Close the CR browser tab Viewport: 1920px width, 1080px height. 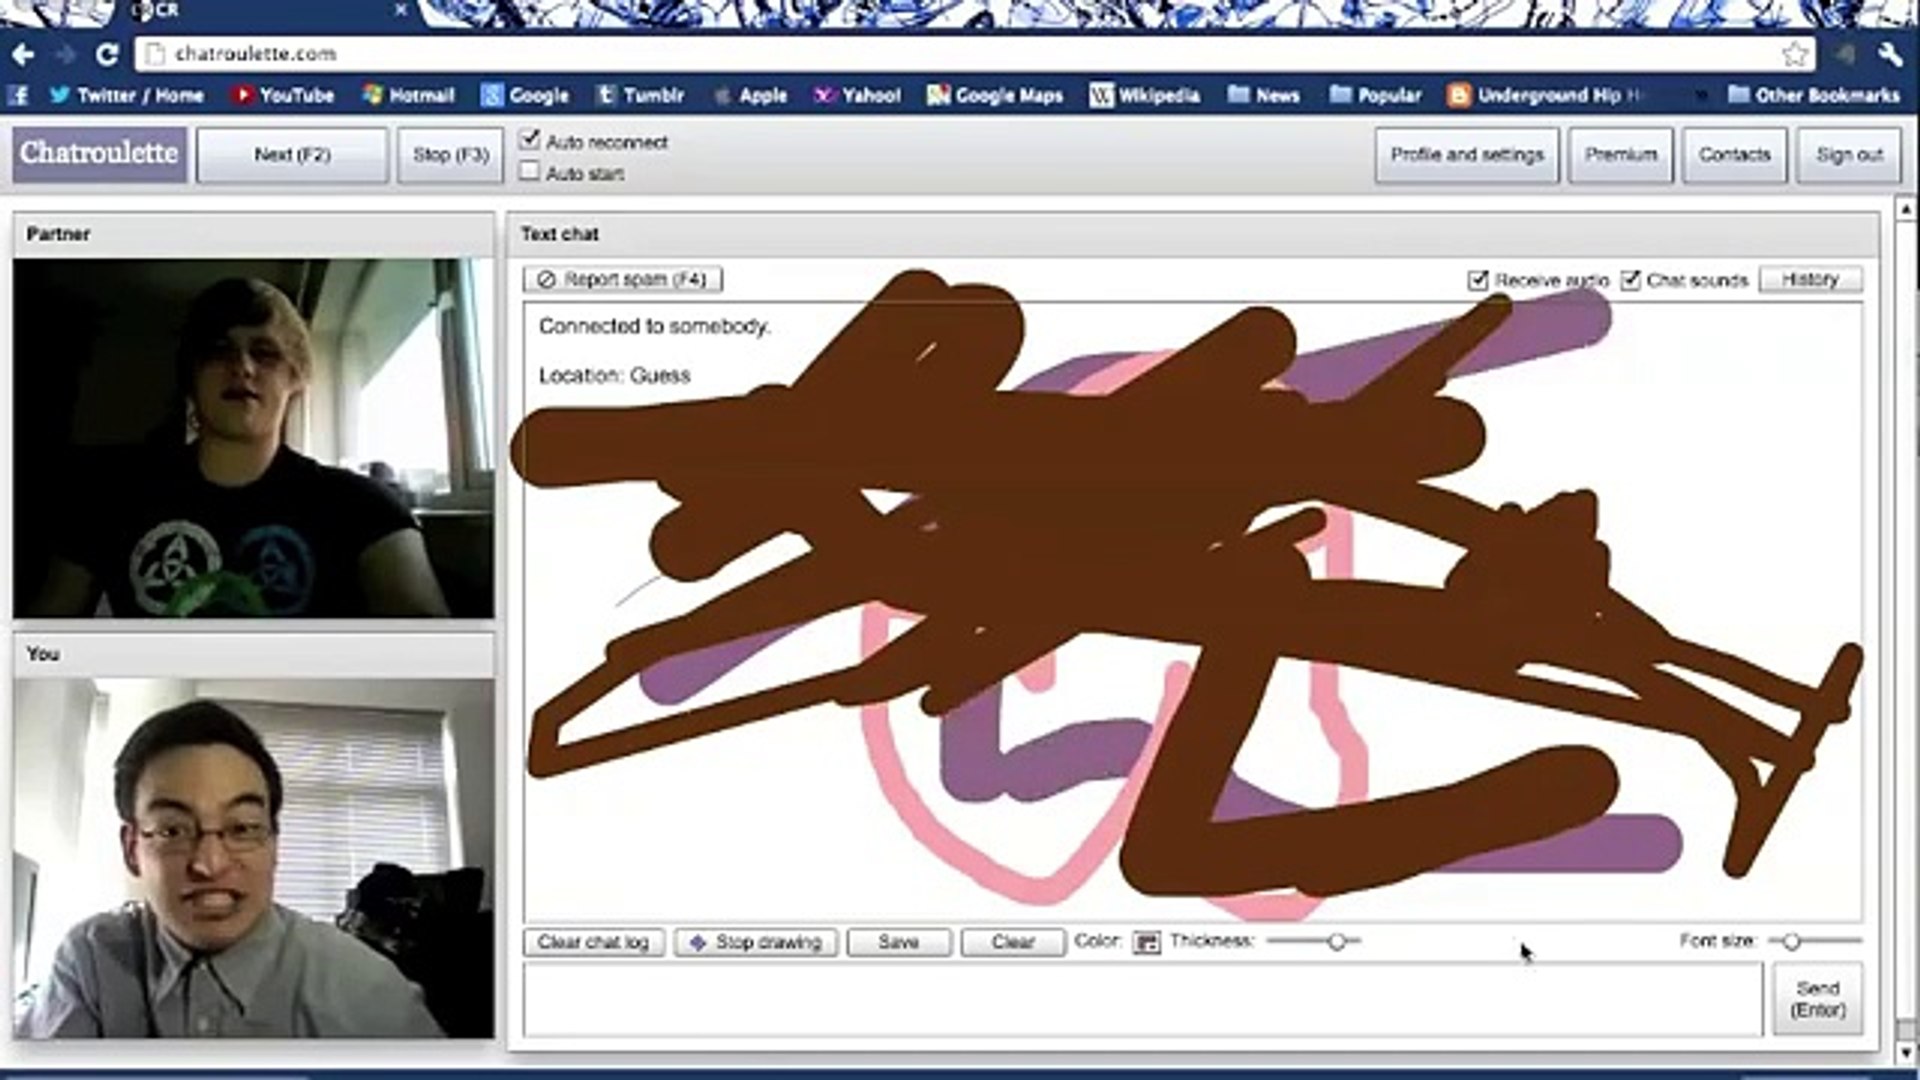pos(400,10)
